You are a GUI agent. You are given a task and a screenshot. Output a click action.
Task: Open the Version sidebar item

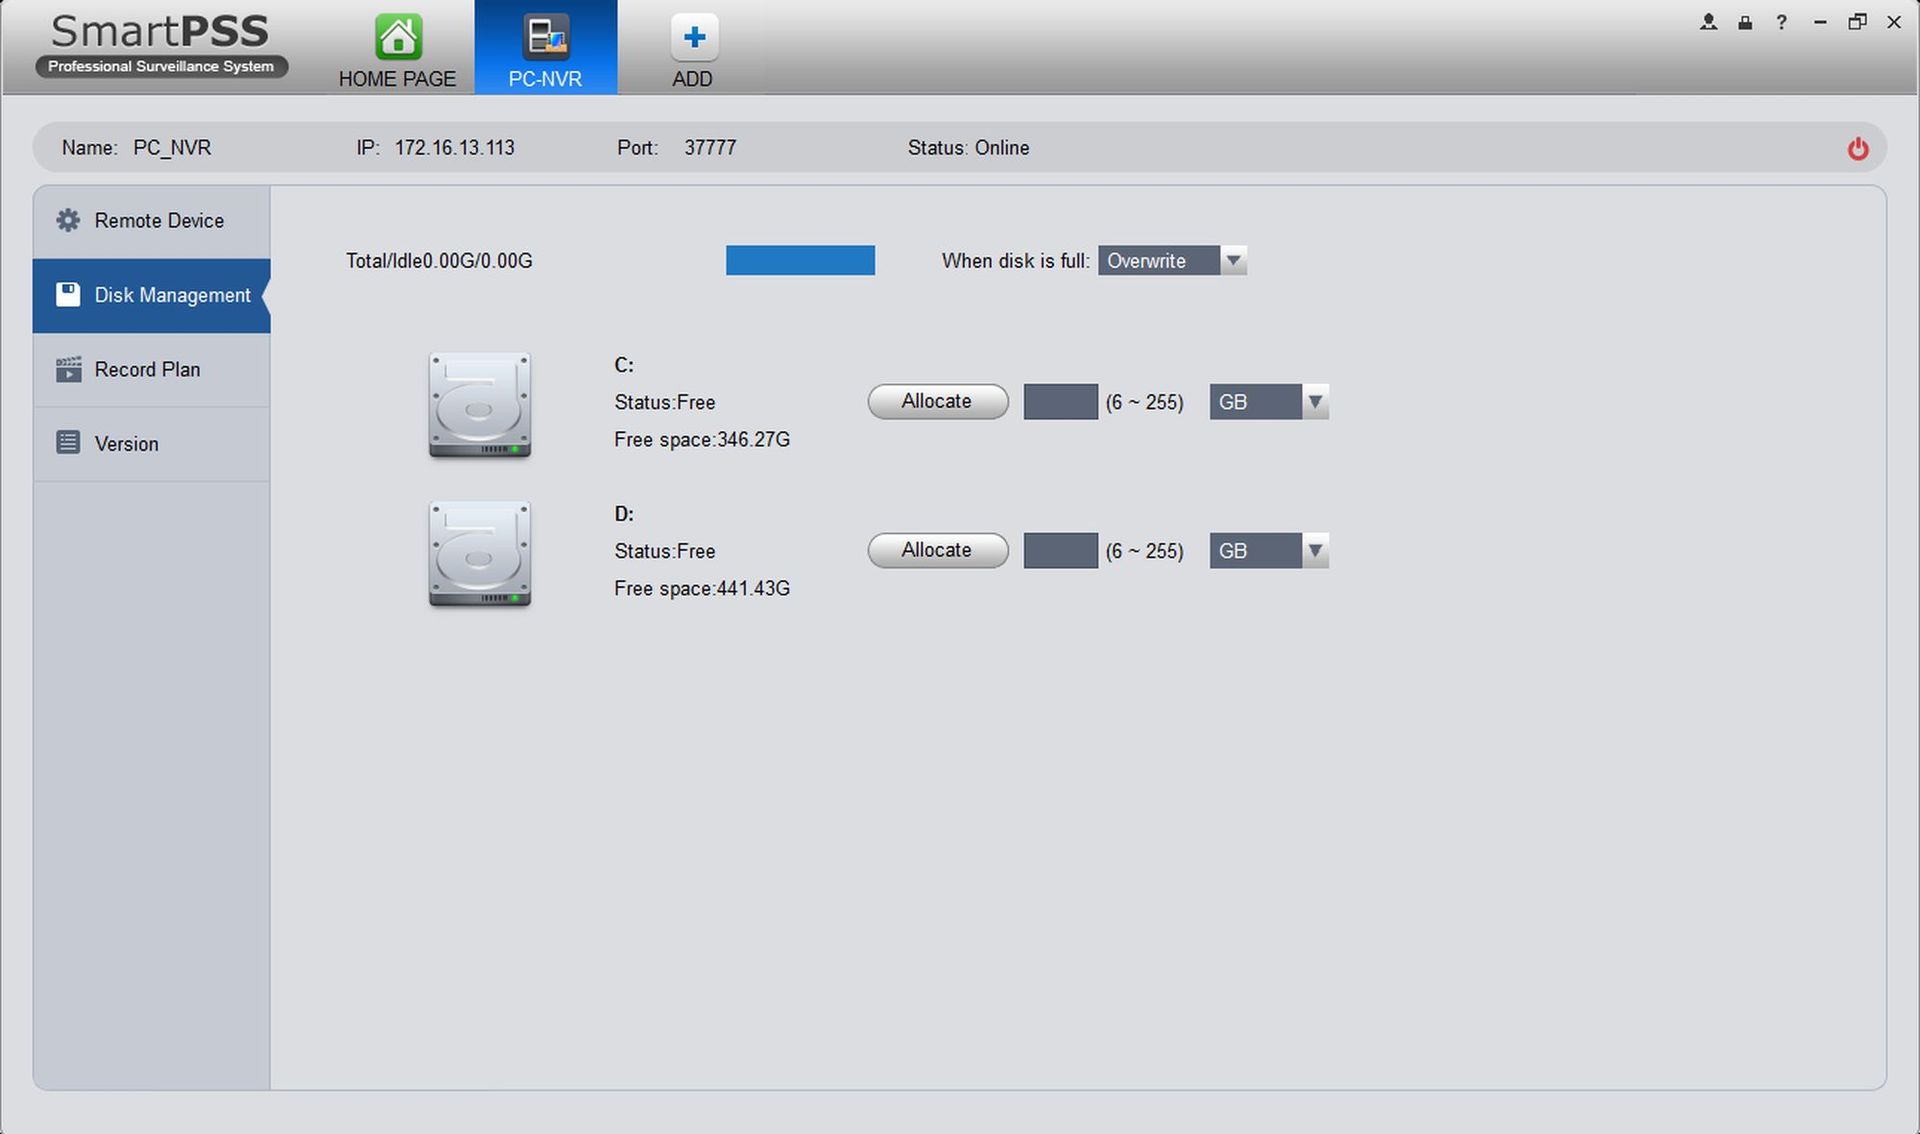pyautogui.click(x=127, y=444)
